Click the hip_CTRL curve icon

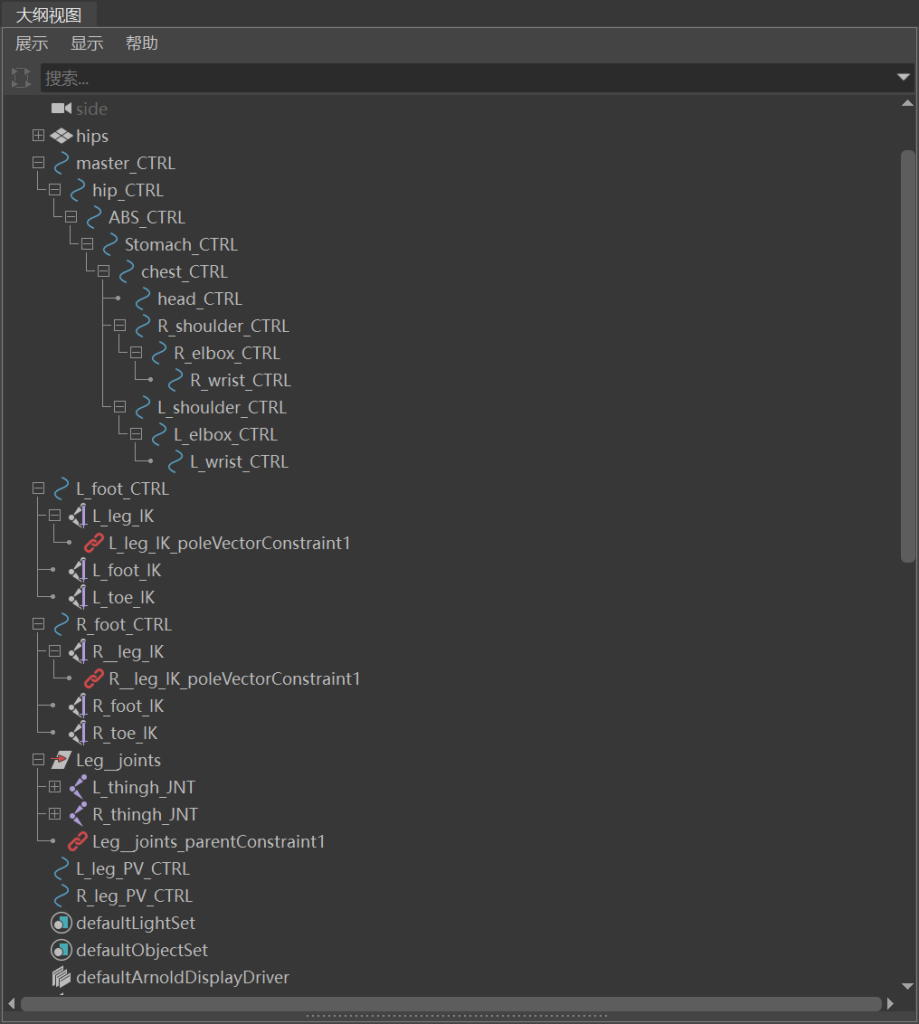click(x=78, y=190)
